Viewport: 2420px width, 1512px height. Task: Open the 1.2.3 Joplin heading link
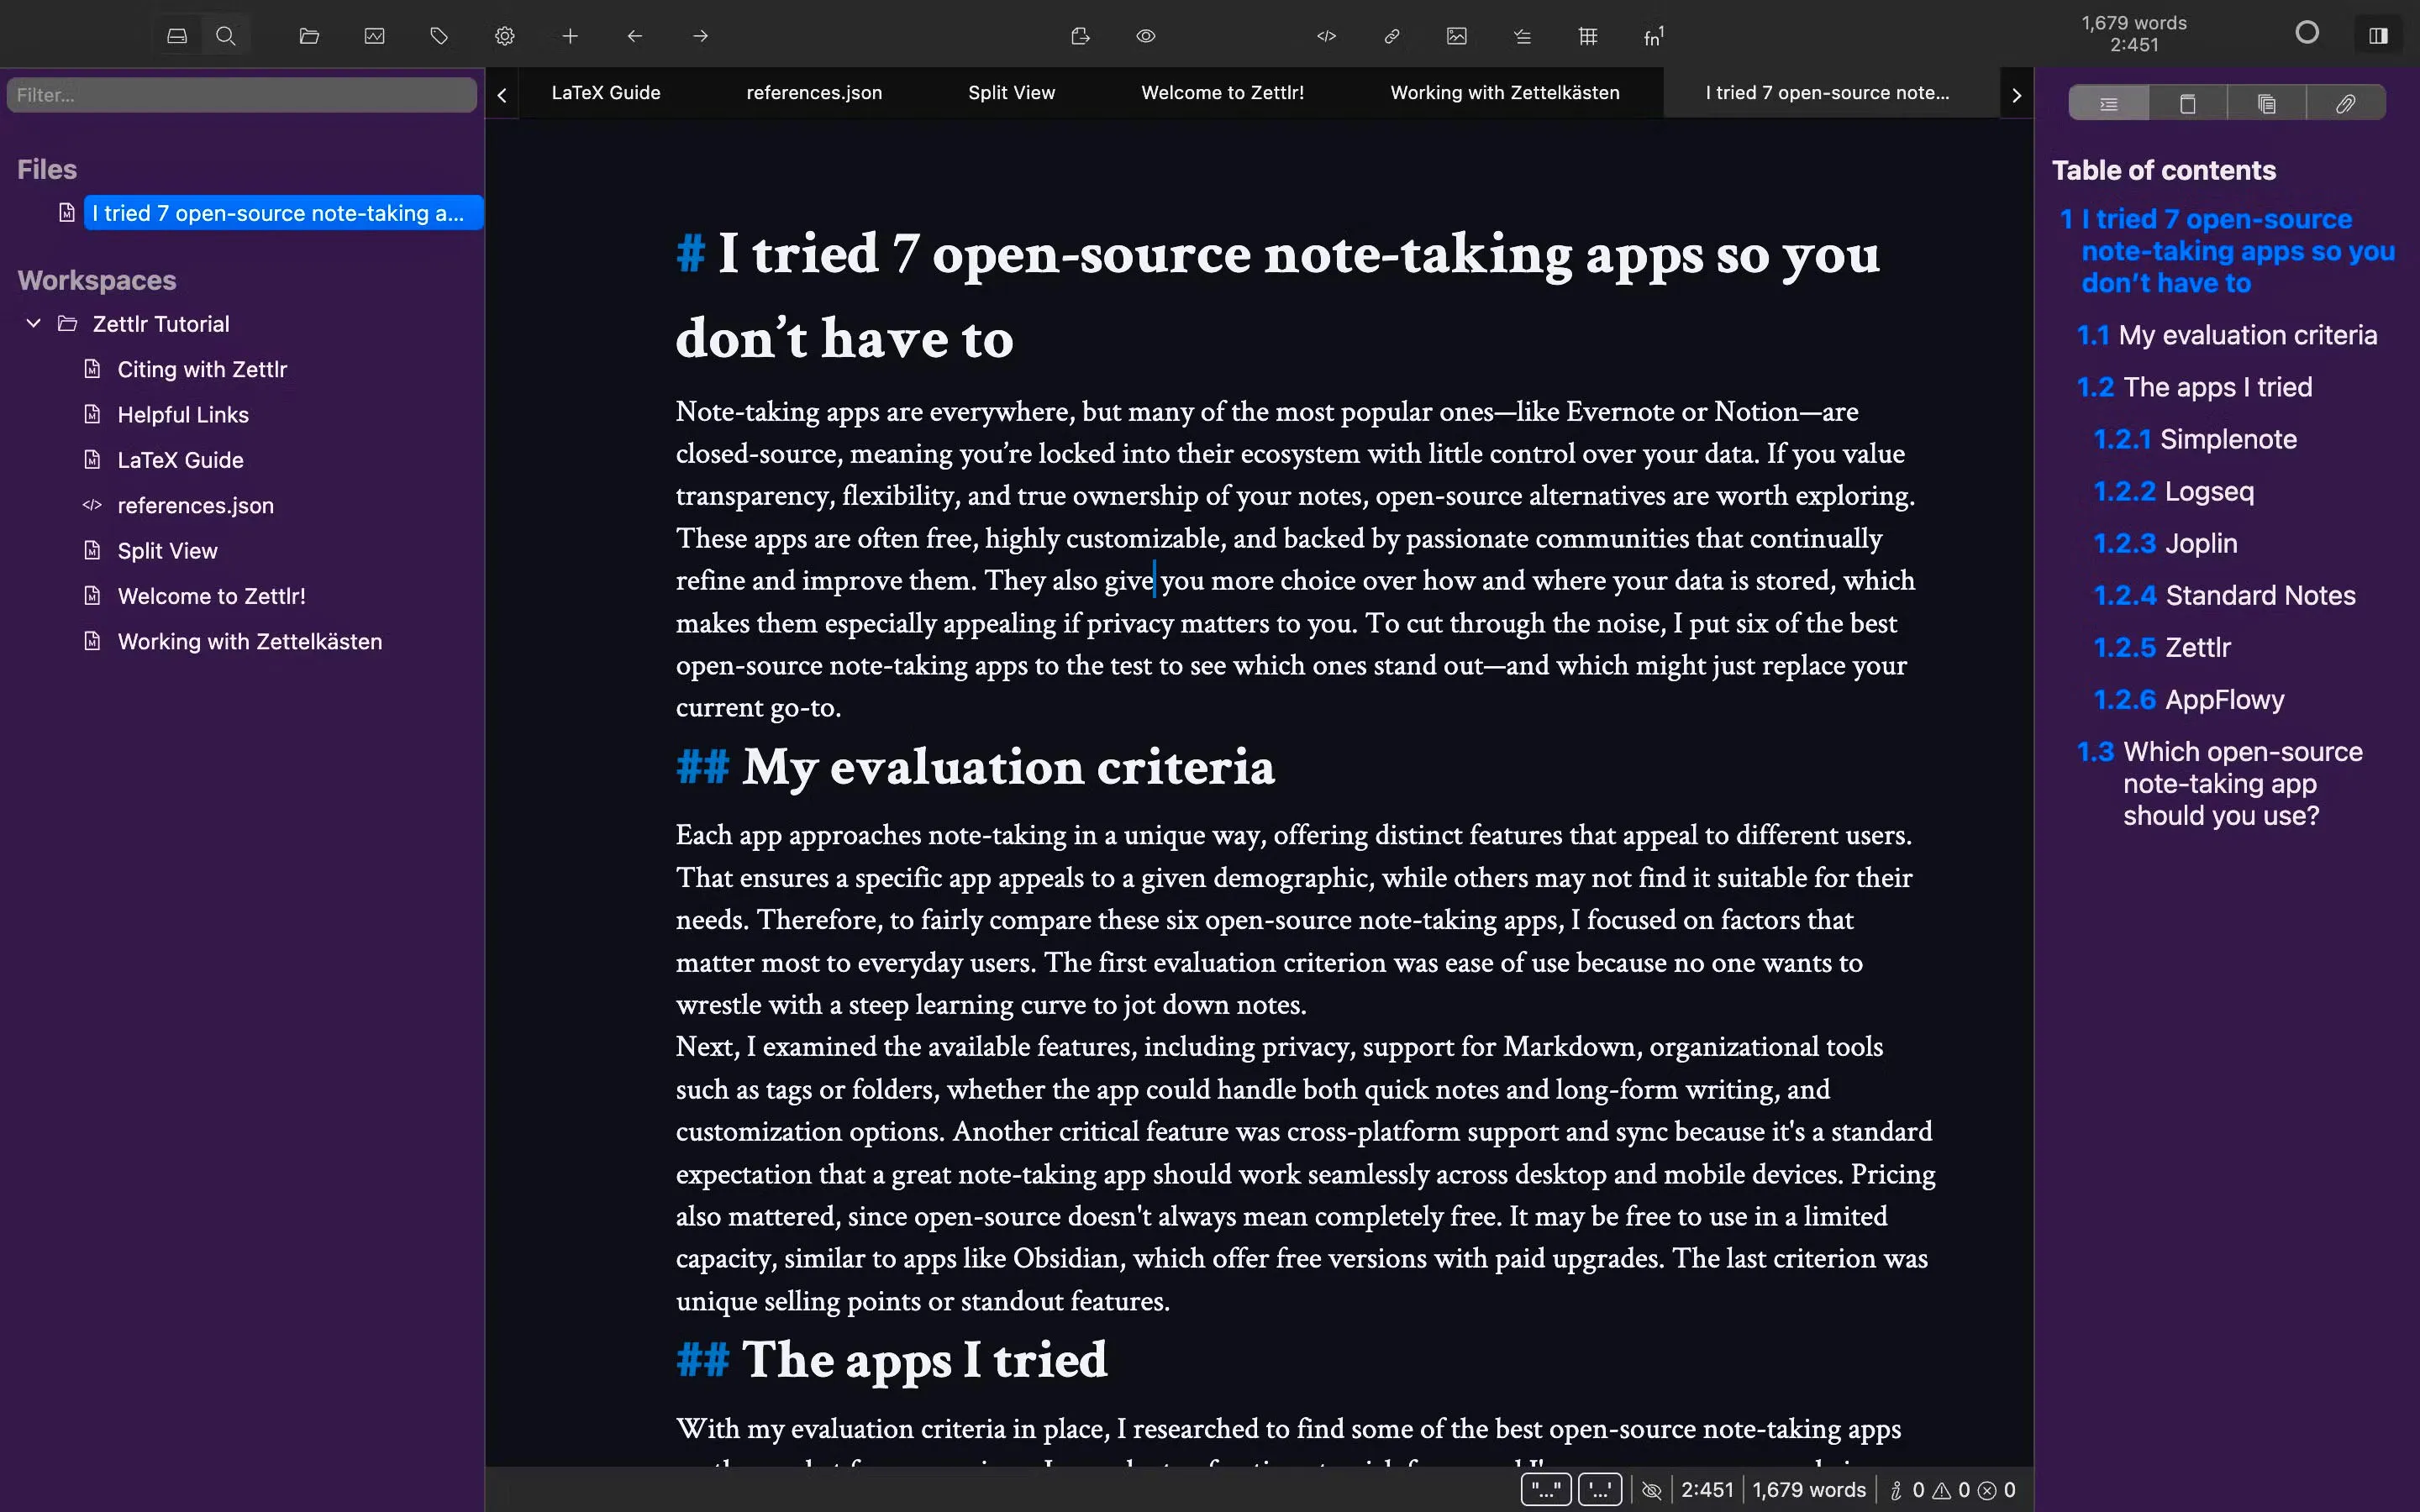(2167, 542)
